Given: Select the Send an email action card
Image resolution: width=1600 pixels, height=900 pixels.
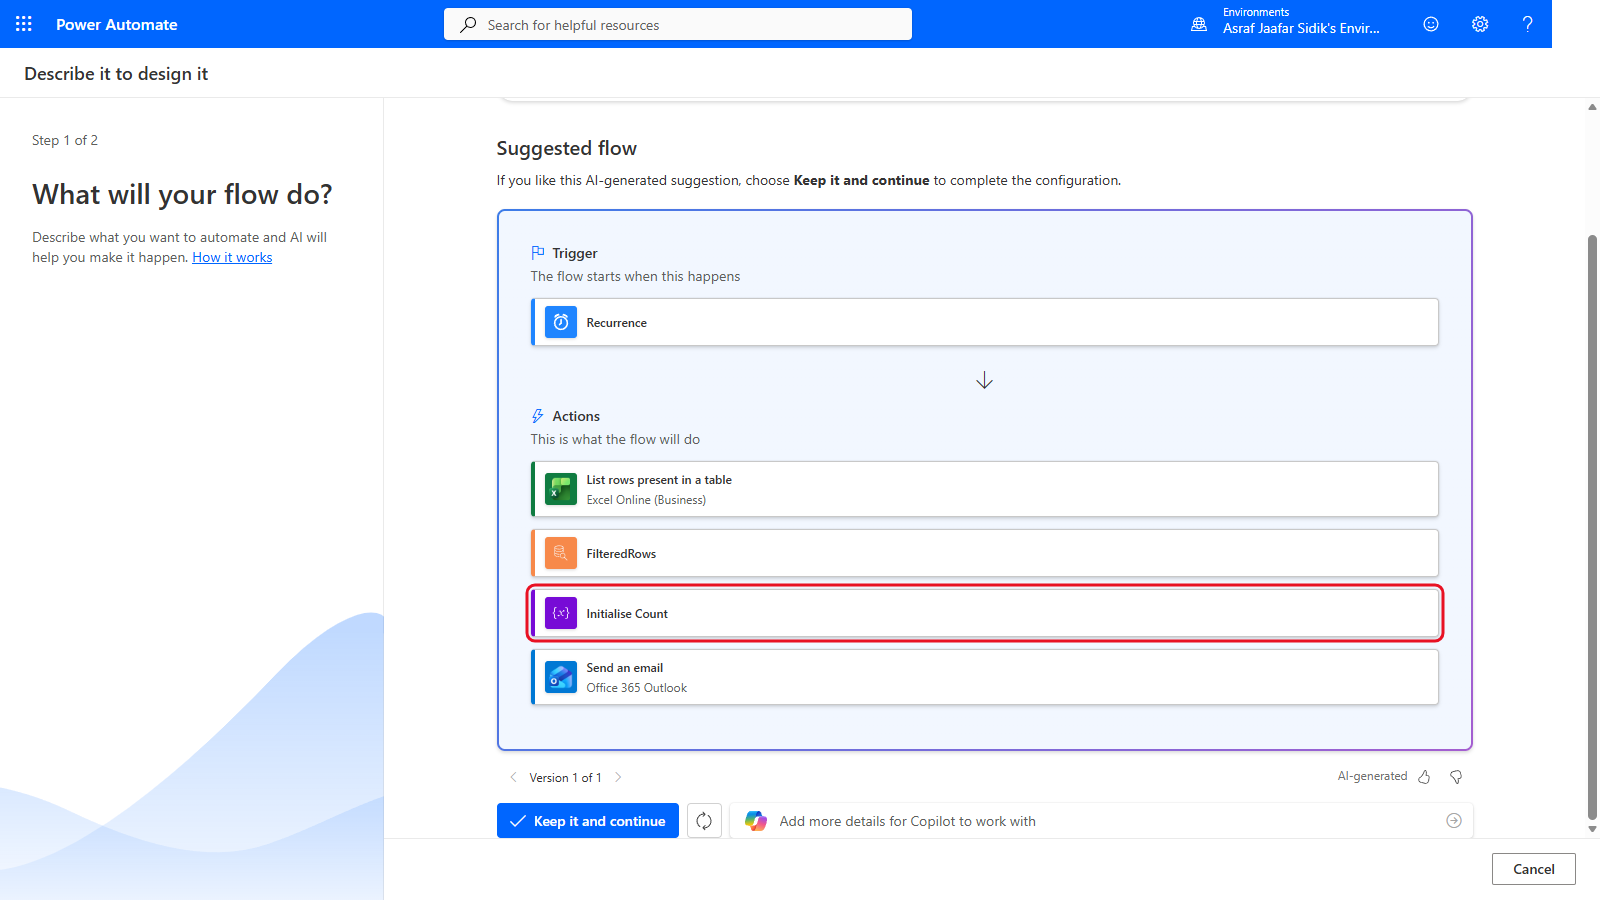Looking at the screenshot, I should pyautogui.click(x=985, y=677).
